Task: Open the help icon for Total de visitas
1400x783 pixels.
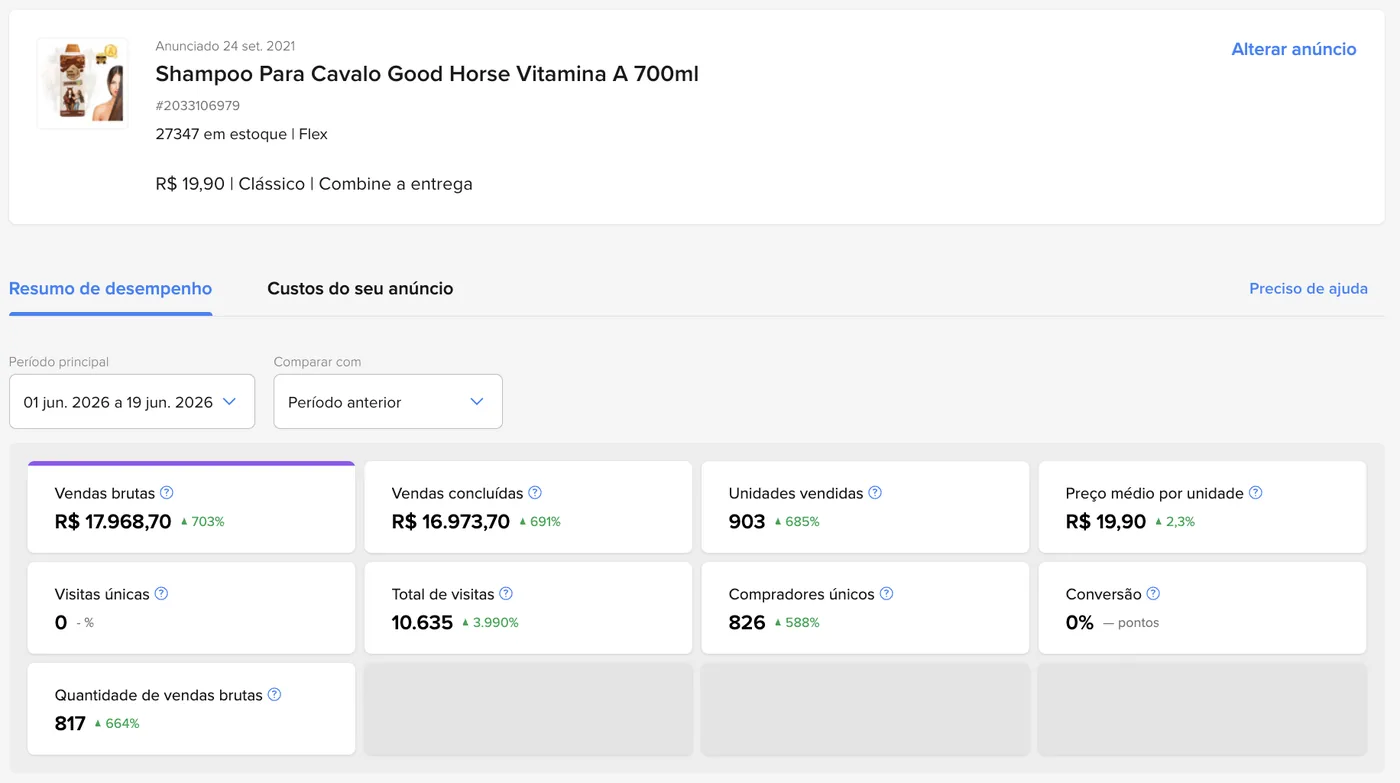Action: coord(506,593)
